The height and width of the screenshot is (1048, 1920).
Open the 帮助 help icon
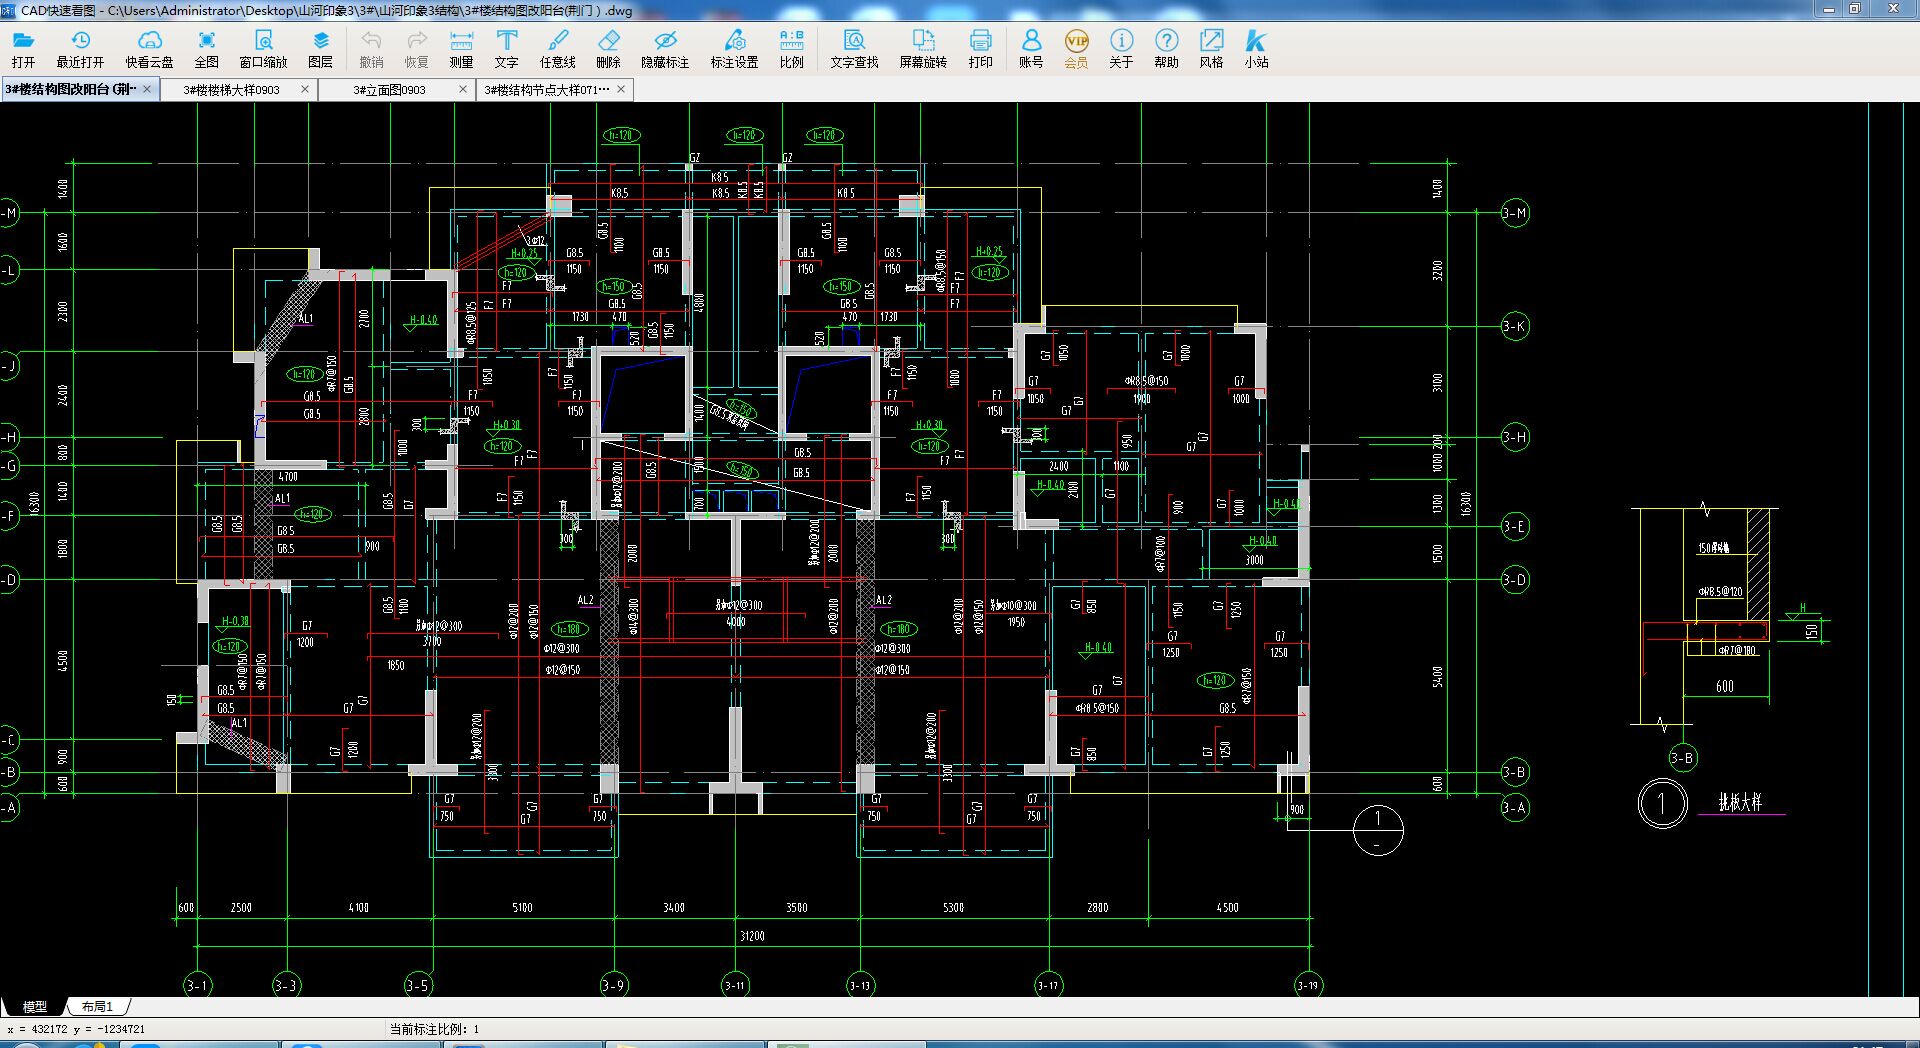click(1166, 48)
